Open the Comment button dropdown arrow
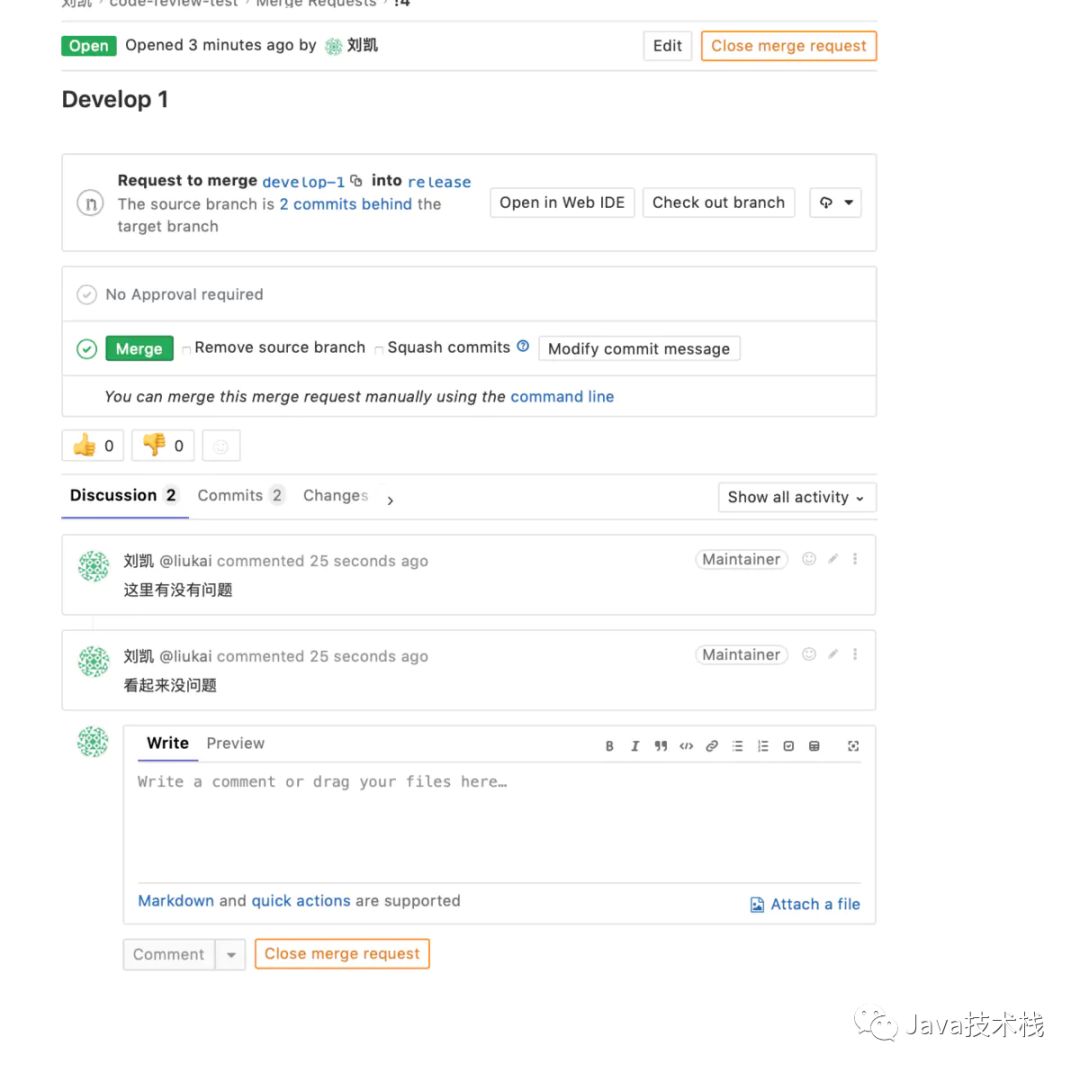The width and height of the screenshot is (1080, 1073). [231, 955]
